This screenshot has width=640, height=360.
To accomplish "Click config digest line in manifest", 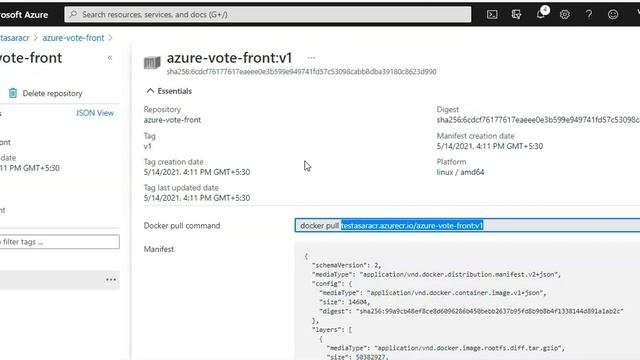I will tap(471, 311).
